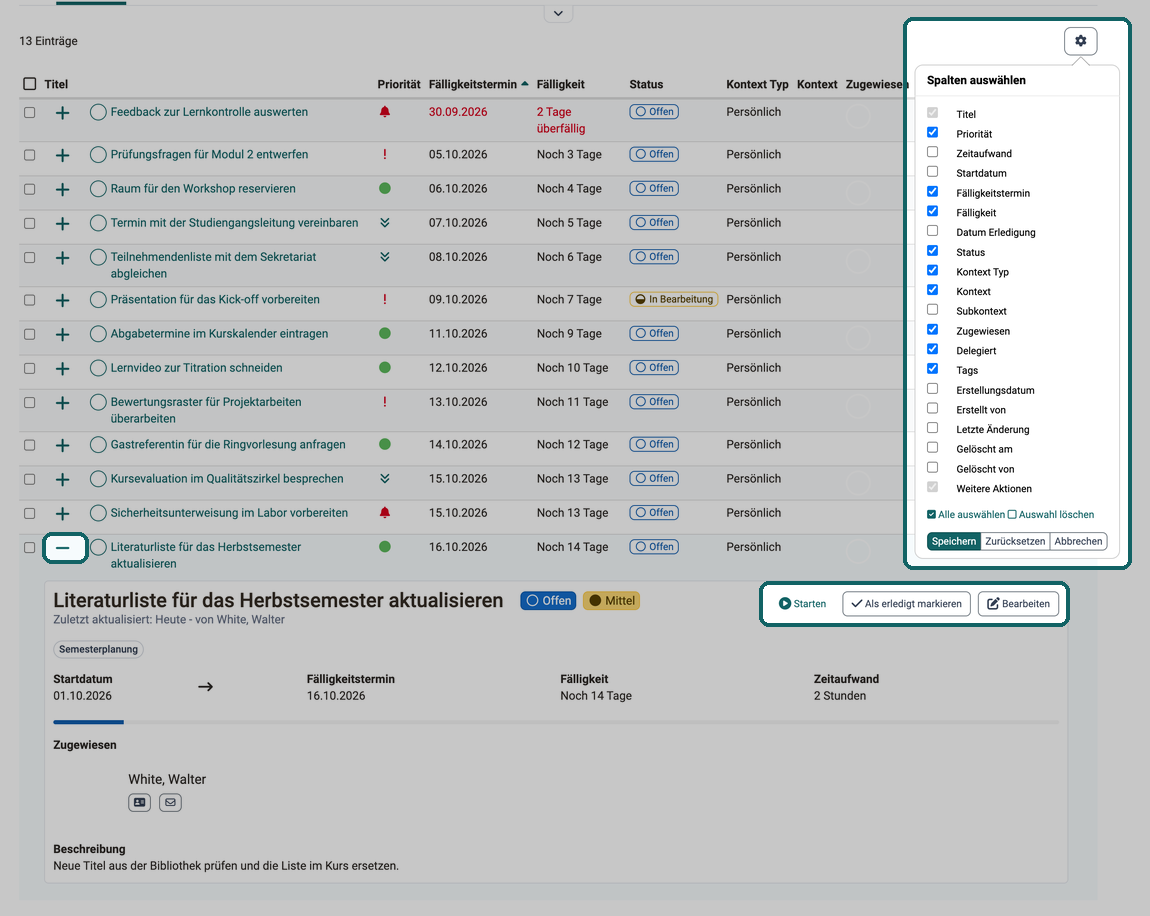Open Walter White's contact card icon
This screenshot has height=916, width=1150.
(139, 802)
